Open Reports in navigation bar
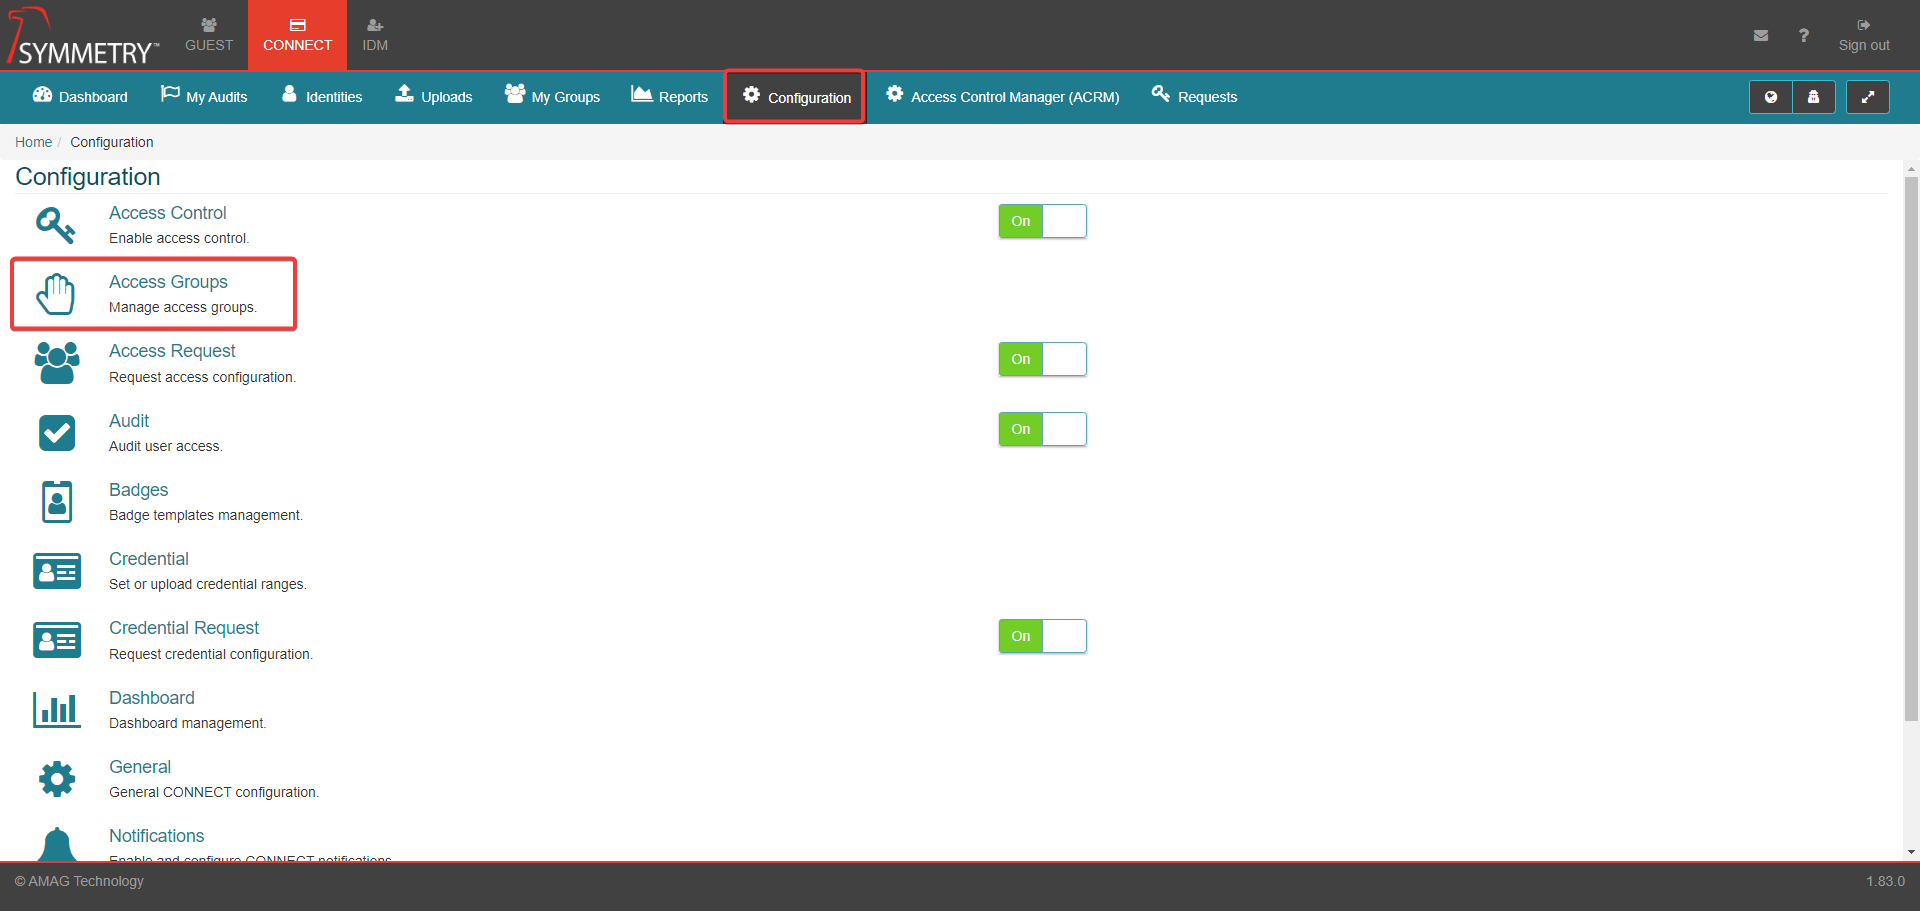The image size is (1920, 911). coord(669,97)
